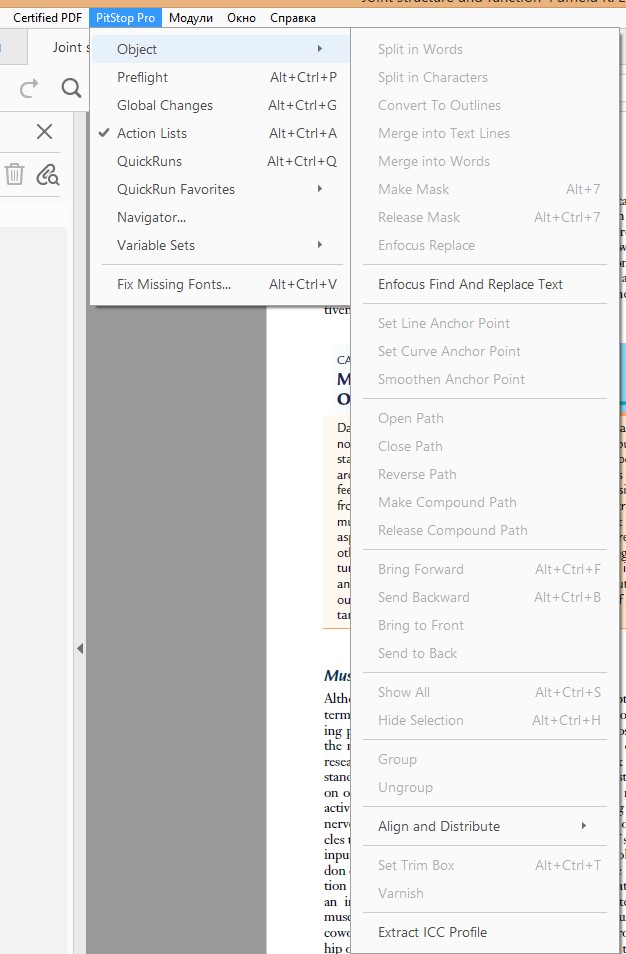Screen dimensions: 626x954
Task: Click Set Line Anchor Point
Action: point(485,323)
